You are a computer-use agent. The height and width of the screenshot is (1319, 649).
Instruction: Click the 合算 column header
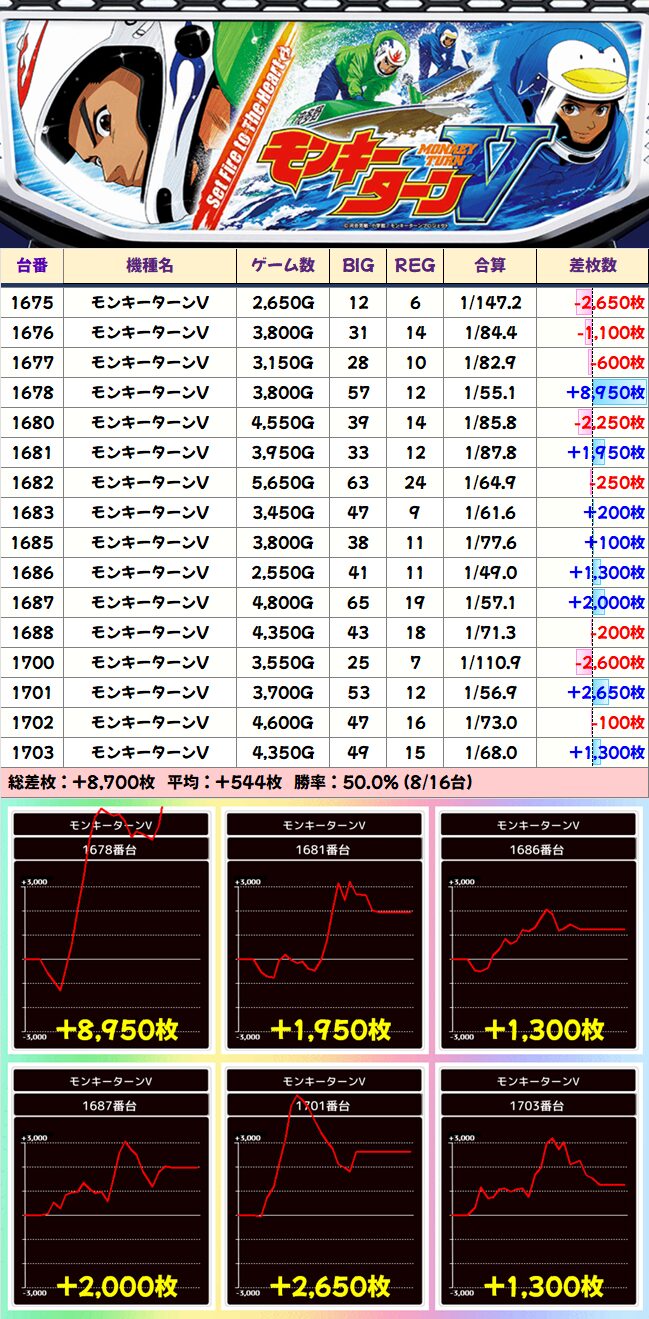pos(490,265)
